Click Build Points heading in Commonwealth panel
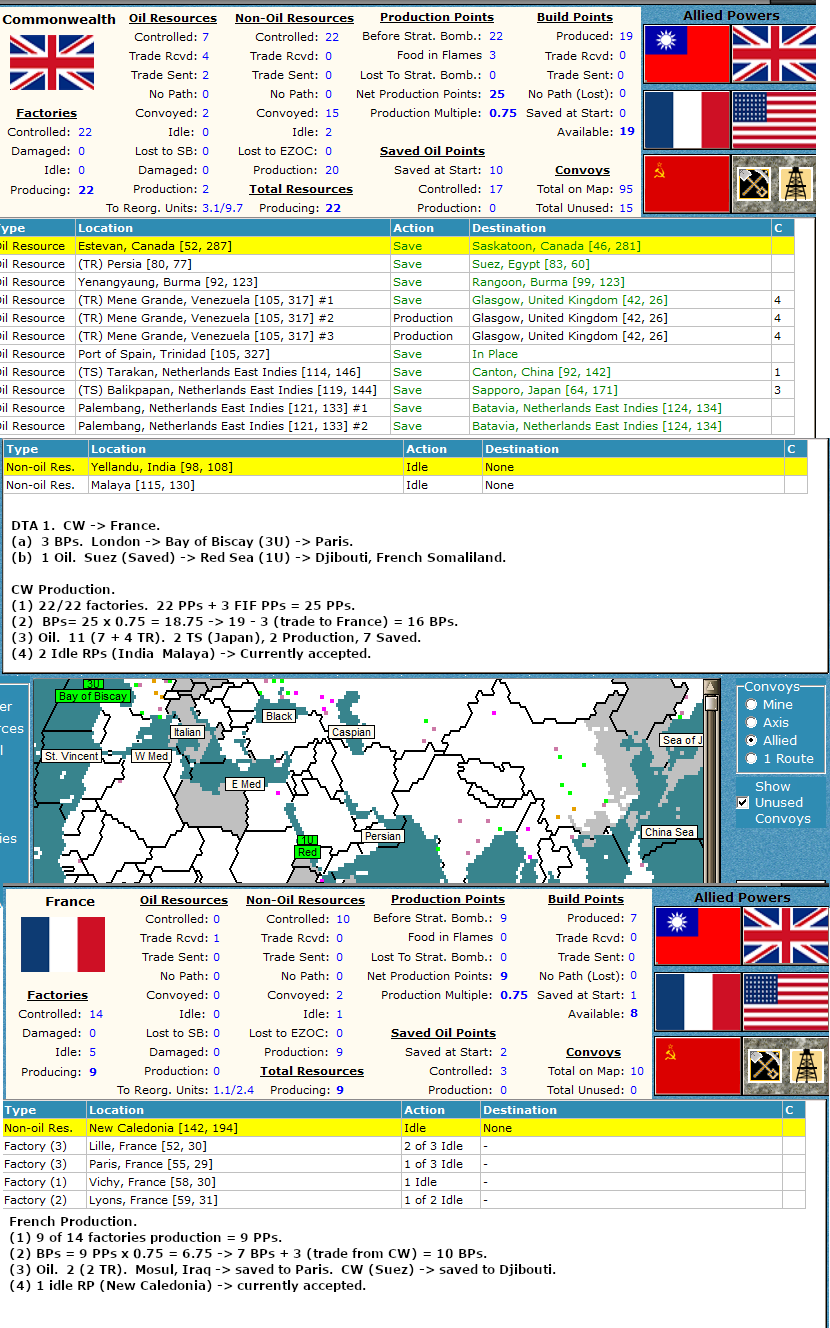Image resolution: width=830 pixels, height=1328 pixels. click(575, 17)
